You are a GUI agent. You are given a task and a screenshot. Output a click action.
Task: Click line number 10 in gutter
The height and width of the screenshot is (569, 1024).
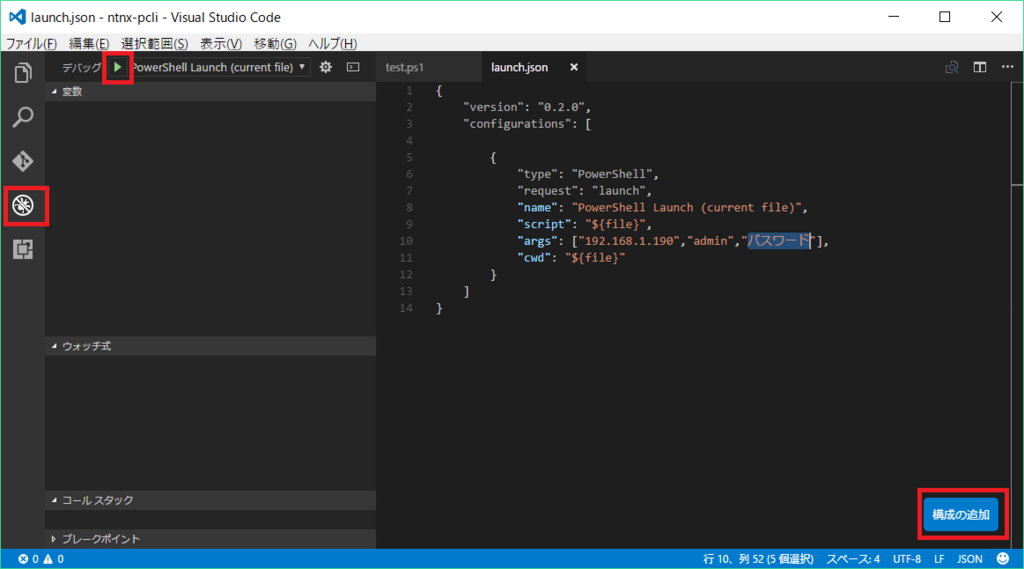(x=406, y=241)
